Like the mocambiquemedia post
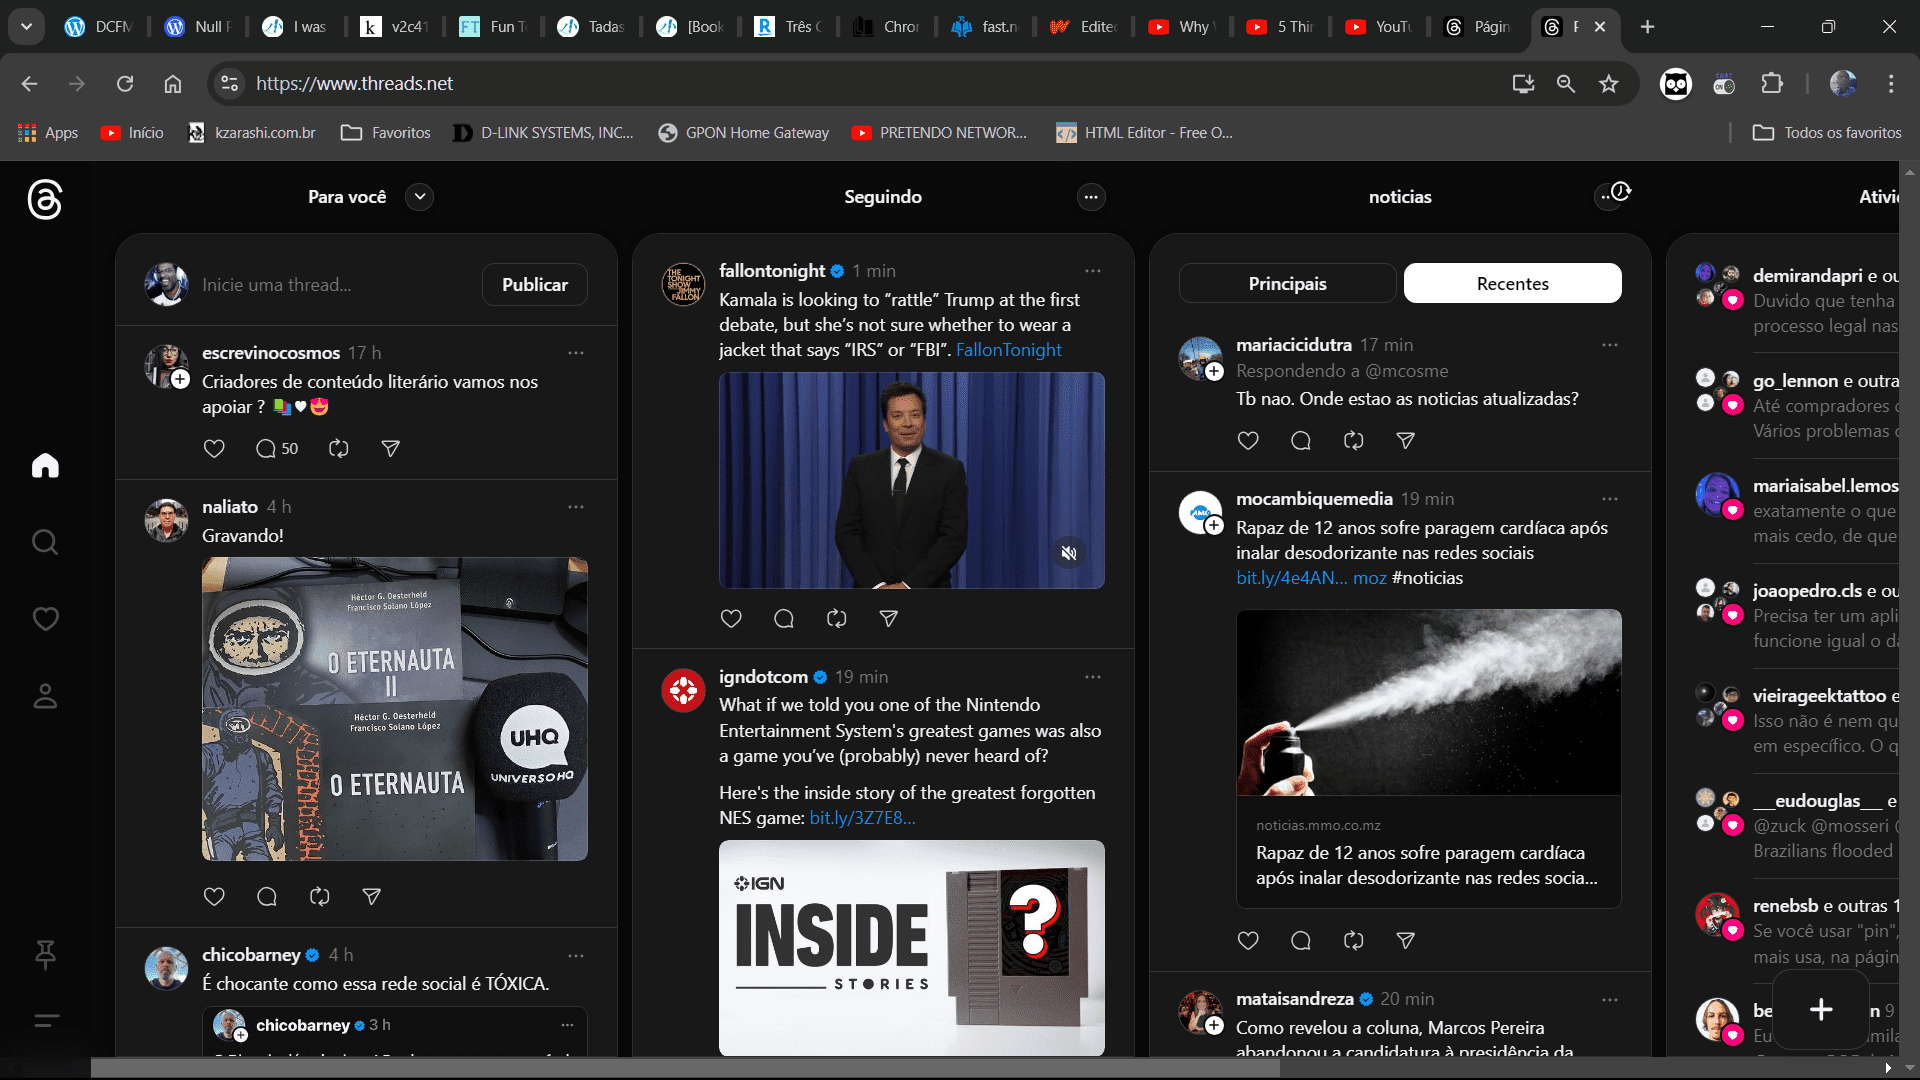The image size is (1920, 1080). coord(1248,941)
